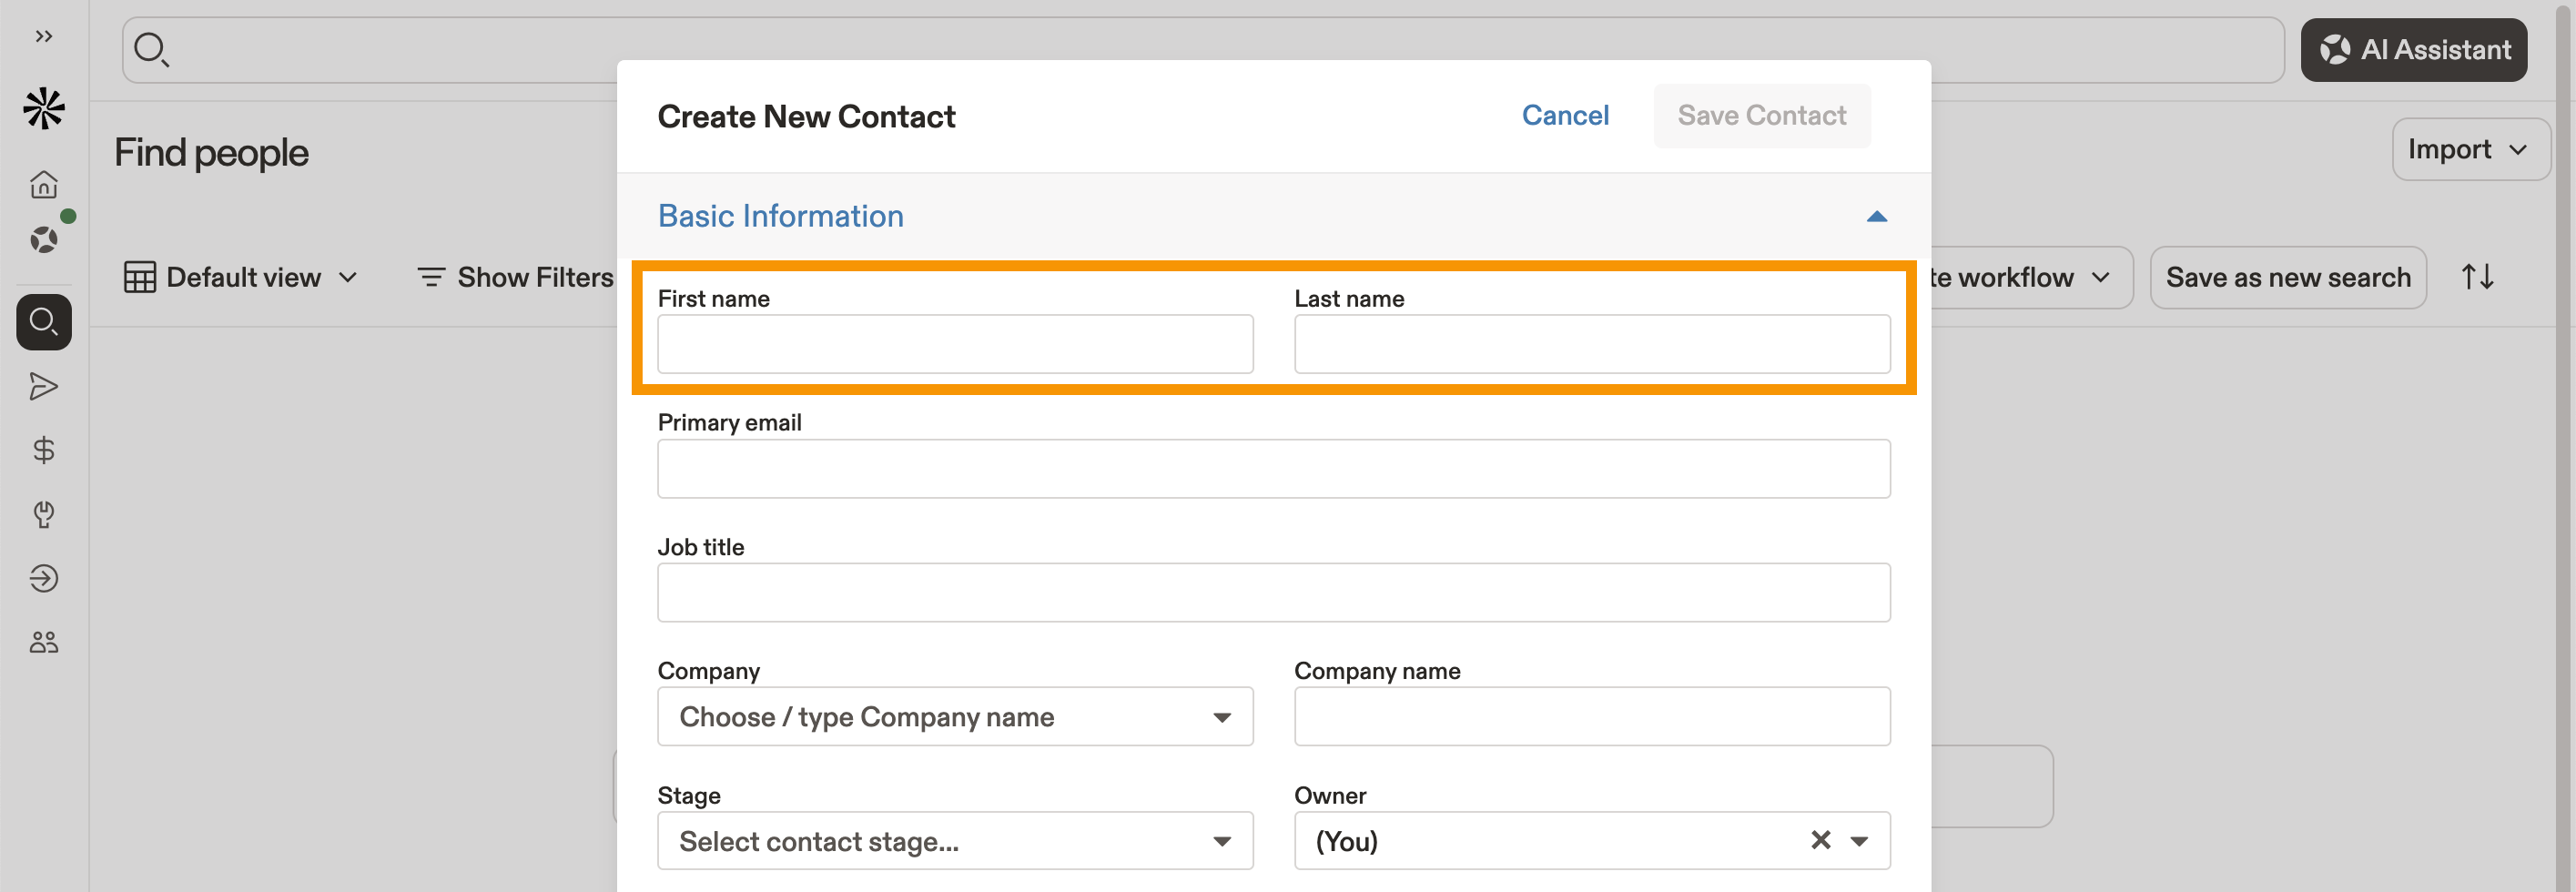The width and height of the screenshot is (2576, 892).
Task: Collapse the Basic Information section
Action: (1876, 216)
